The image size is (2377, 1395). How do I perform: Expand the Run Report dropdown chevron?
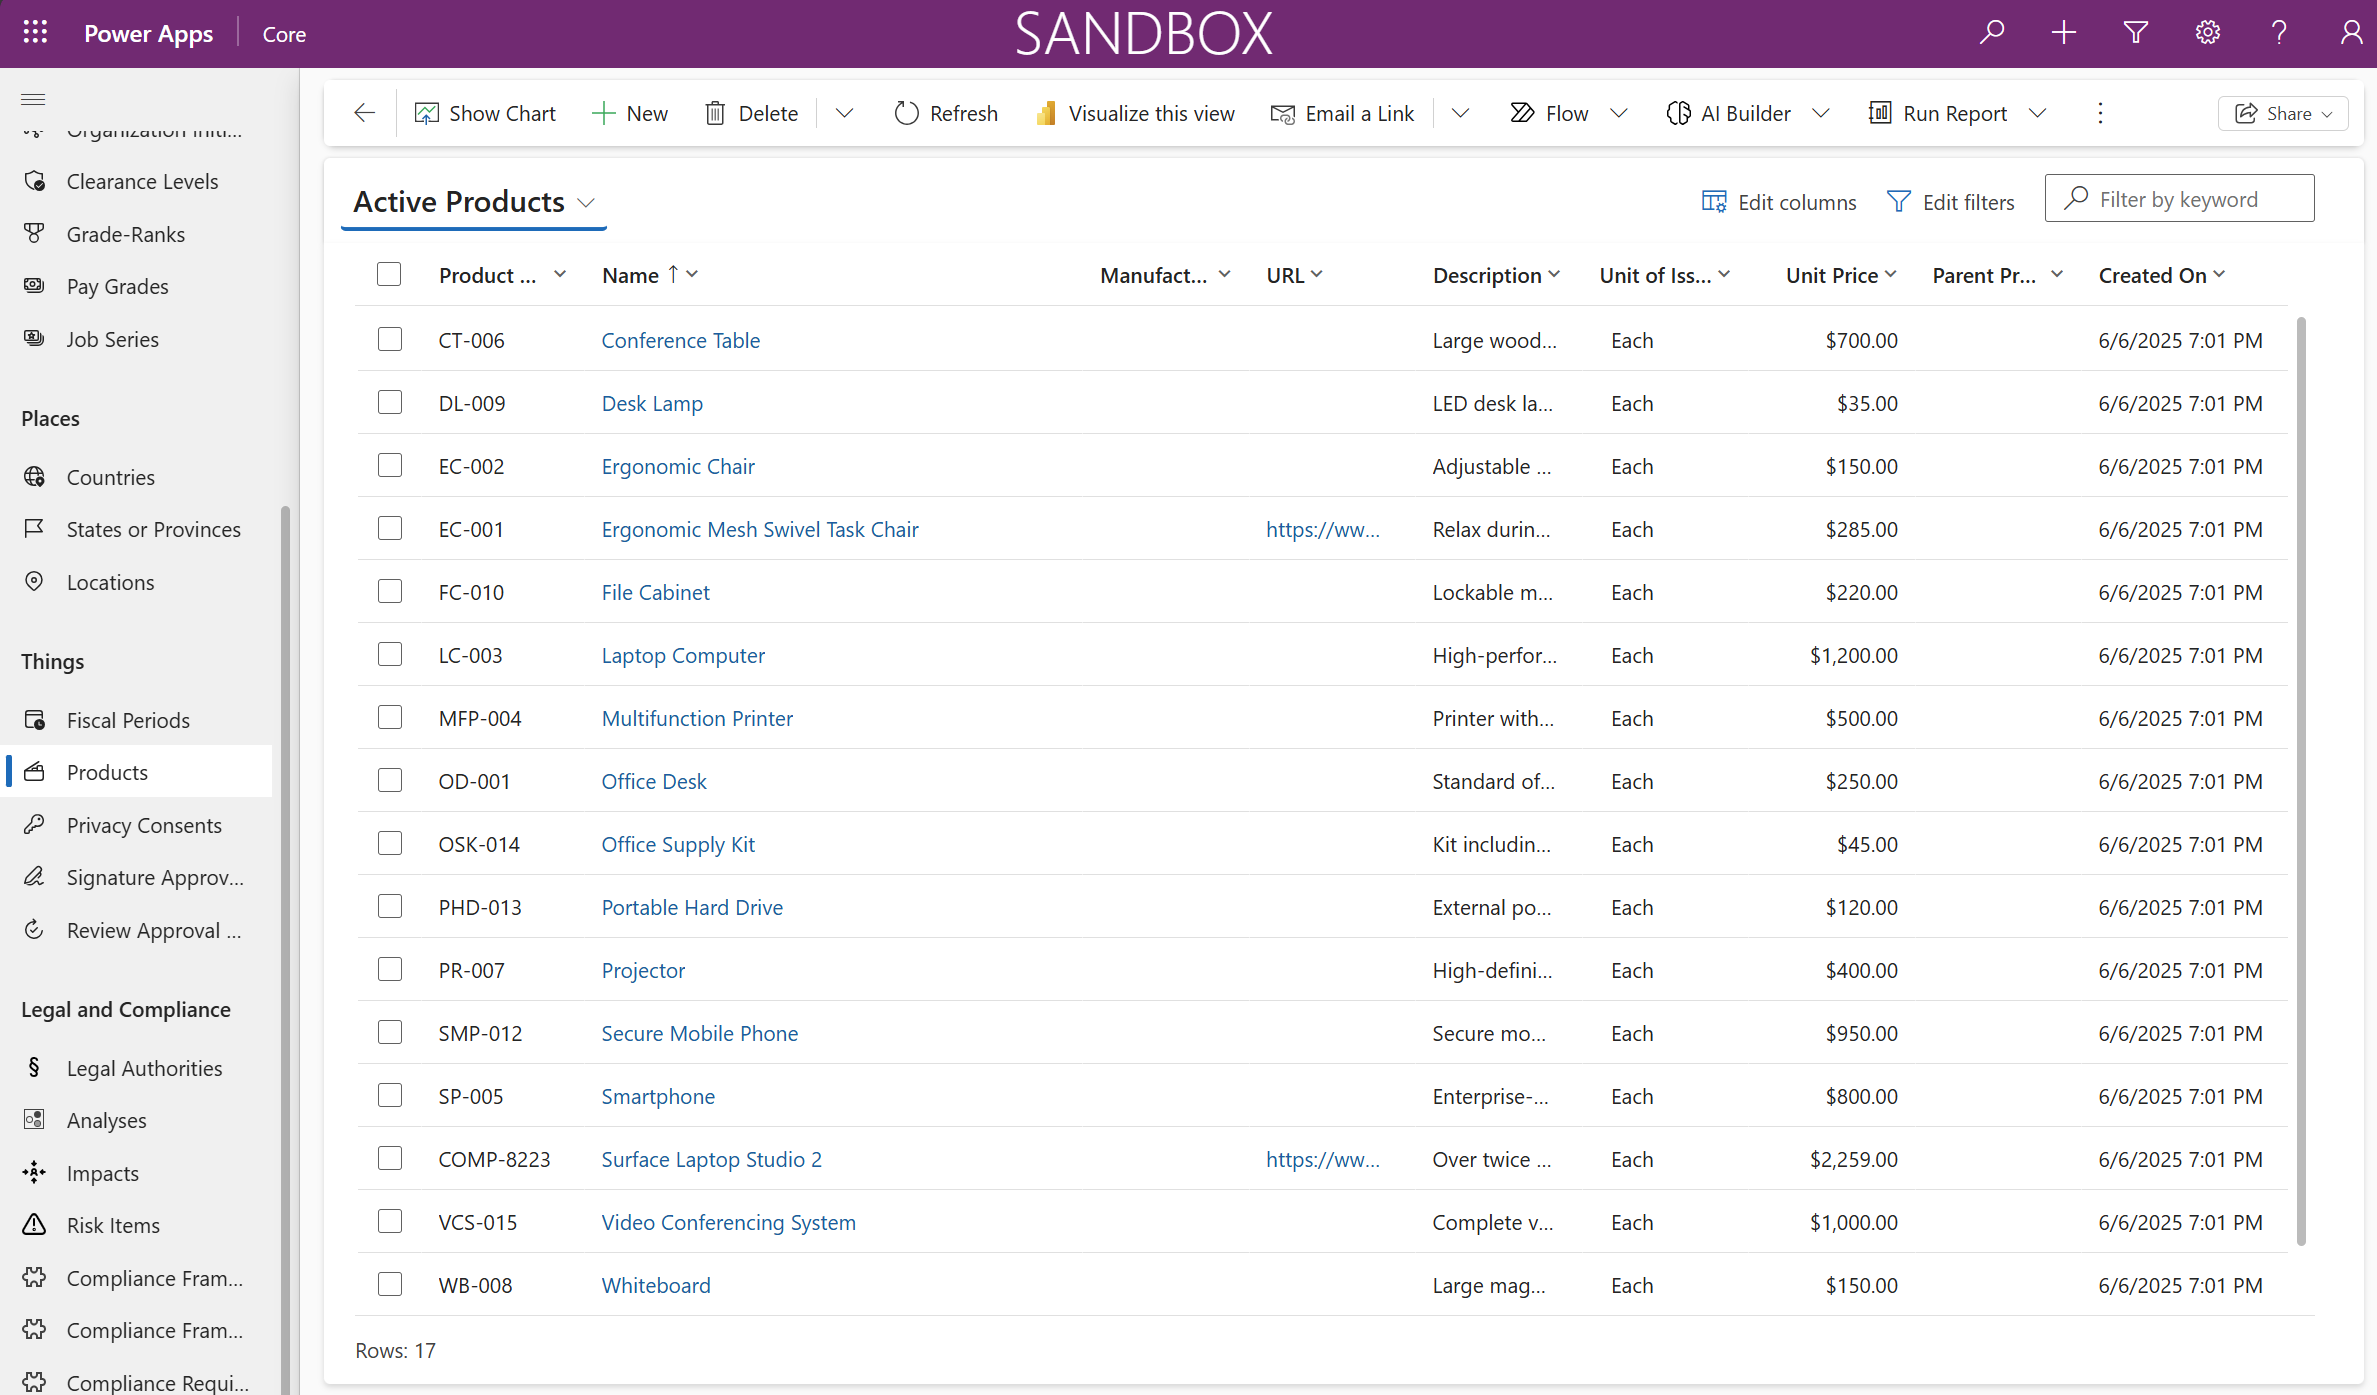pyautogui.click(x=2037, y=113)
